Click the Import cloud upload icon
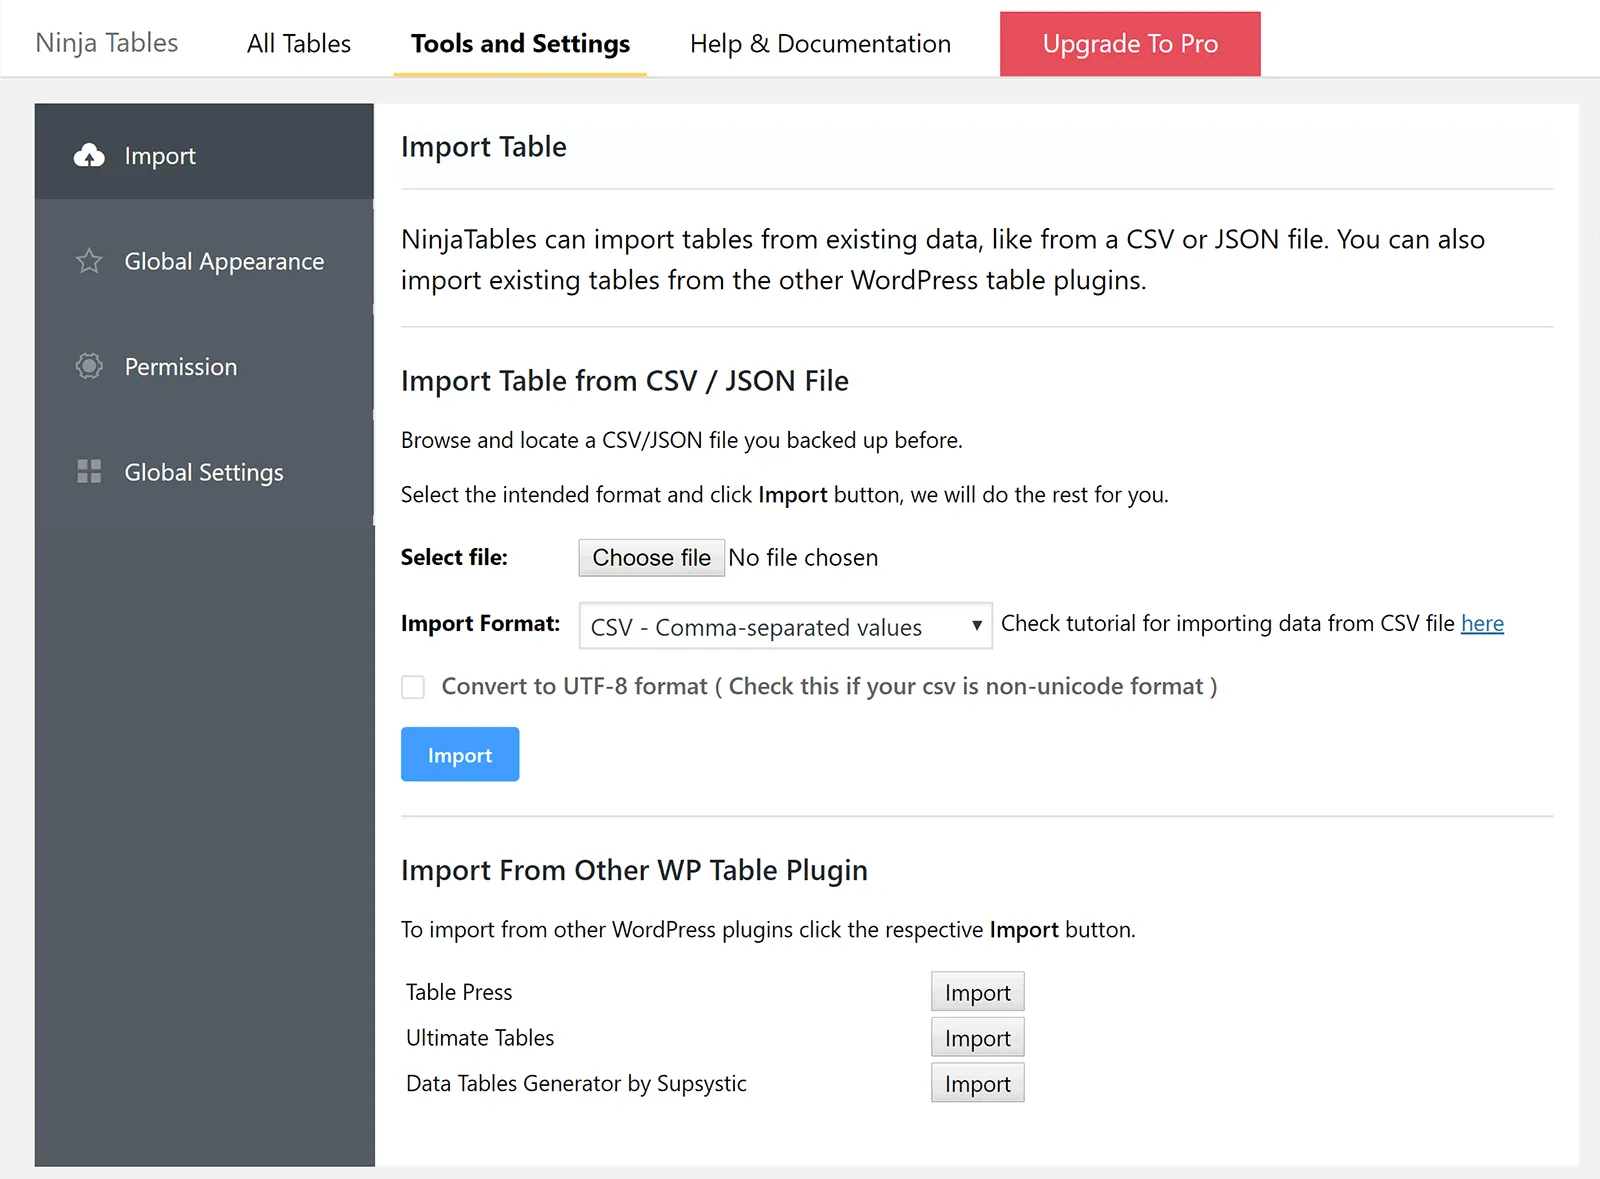This screenshot has width=1600, height=1179. [x=89, y=155]
